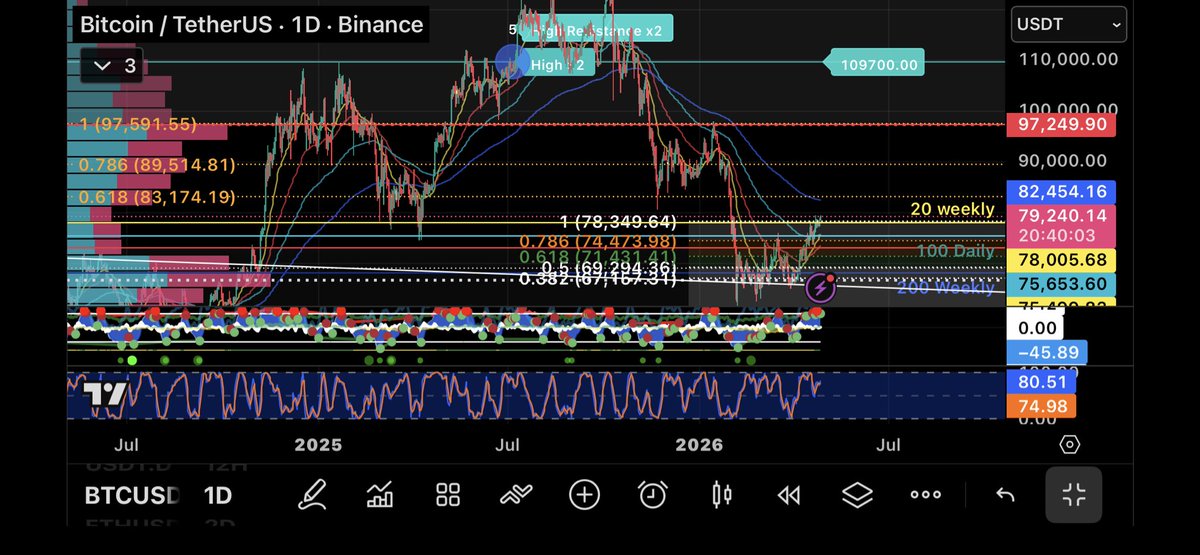Change the 1D timeframe interval
This screenshot has height=555, width=1200.
217,495
